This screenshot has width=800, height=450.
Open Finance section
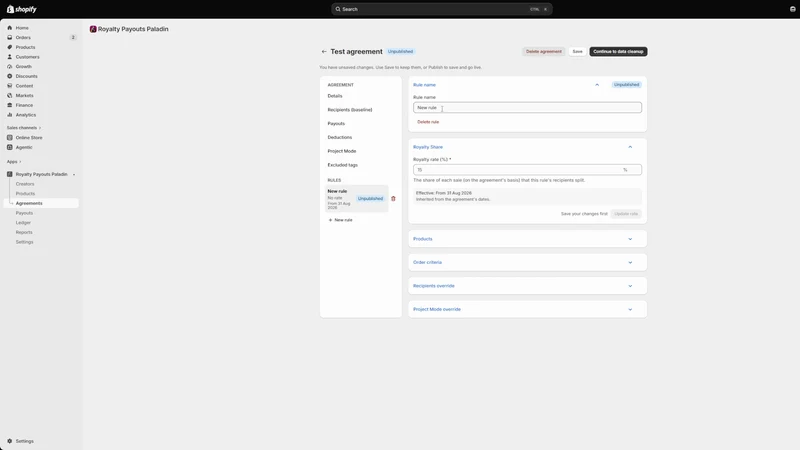point(24,105)
